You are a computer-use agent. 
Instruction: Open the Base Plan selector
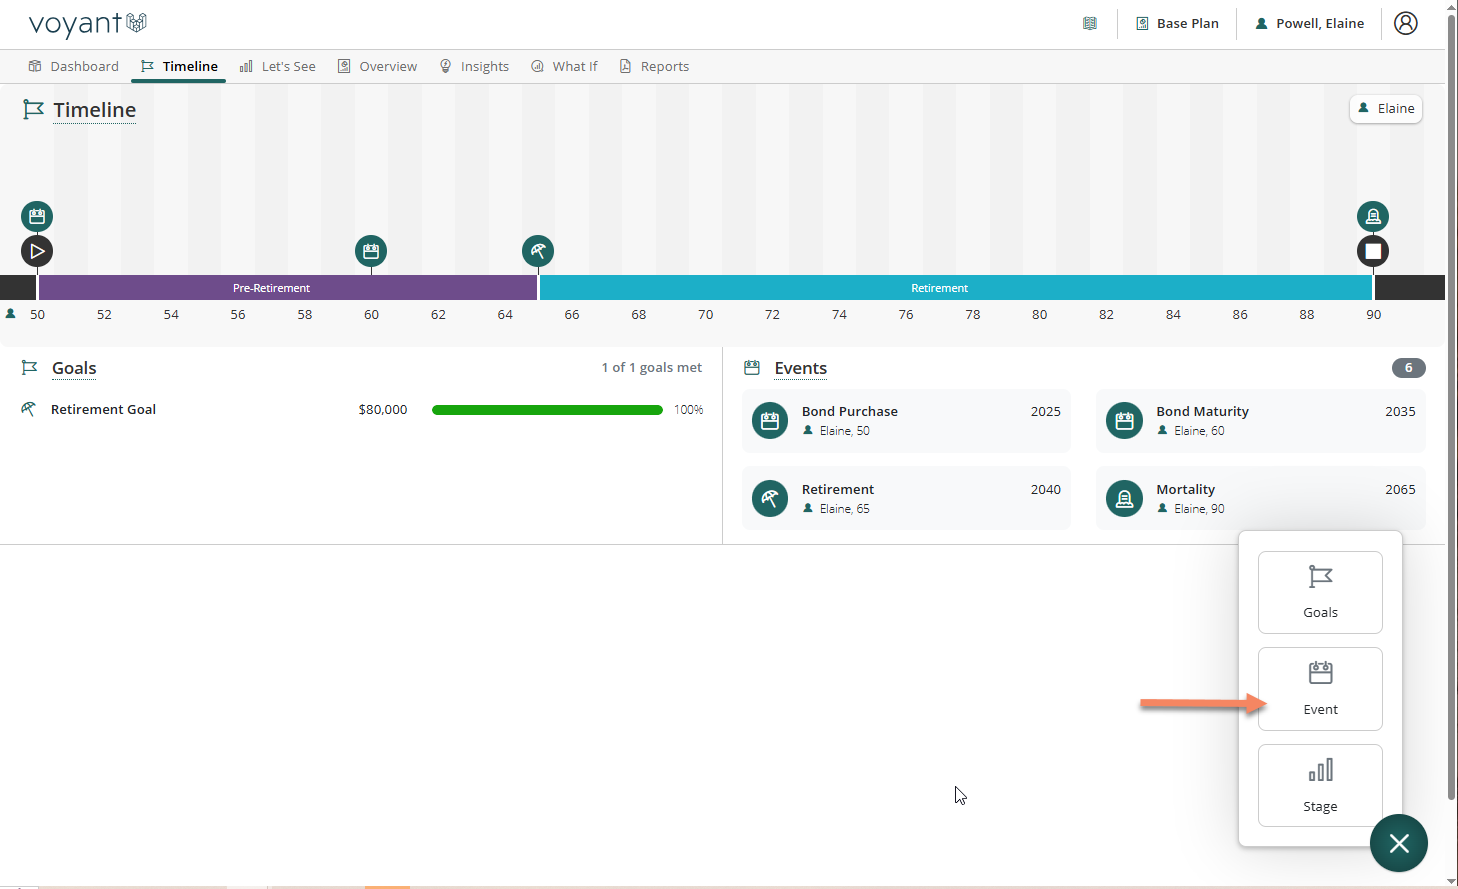coord(1177,23)
